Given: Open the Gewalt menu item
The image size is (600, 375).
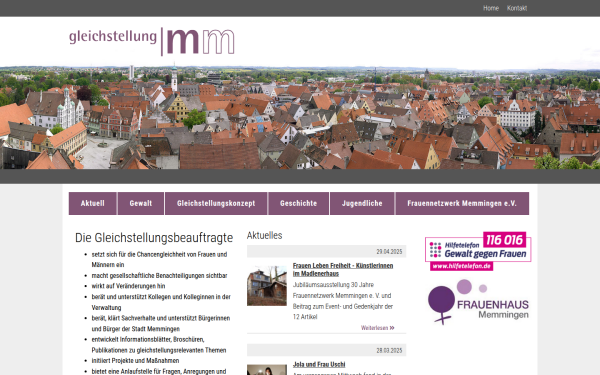Looking at the screenshot, I should point(141,204).
